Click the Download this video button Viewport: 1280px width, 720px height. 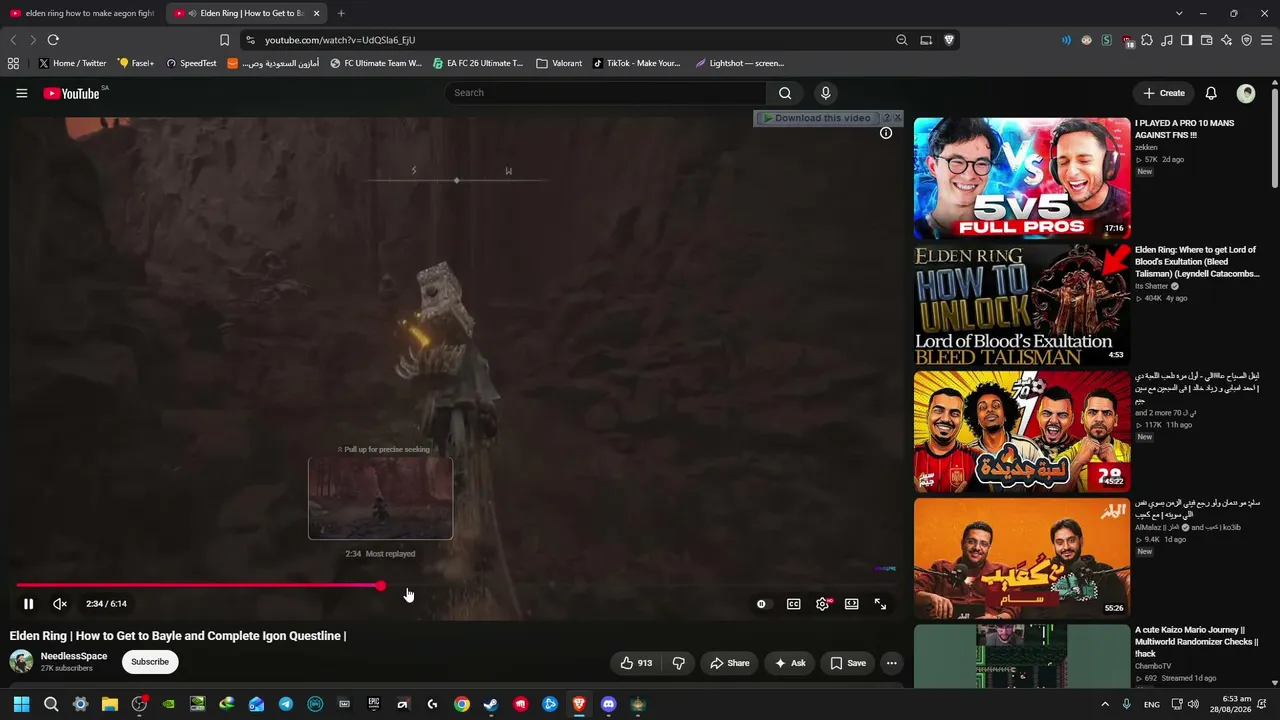click(816, 118)
